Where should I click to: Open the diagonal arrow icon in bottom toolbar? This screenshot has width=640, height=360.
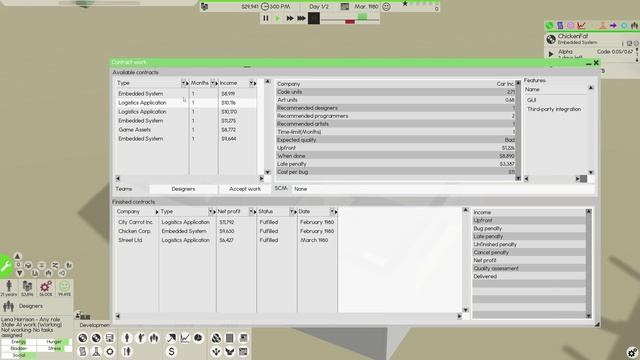click(171, 338)
